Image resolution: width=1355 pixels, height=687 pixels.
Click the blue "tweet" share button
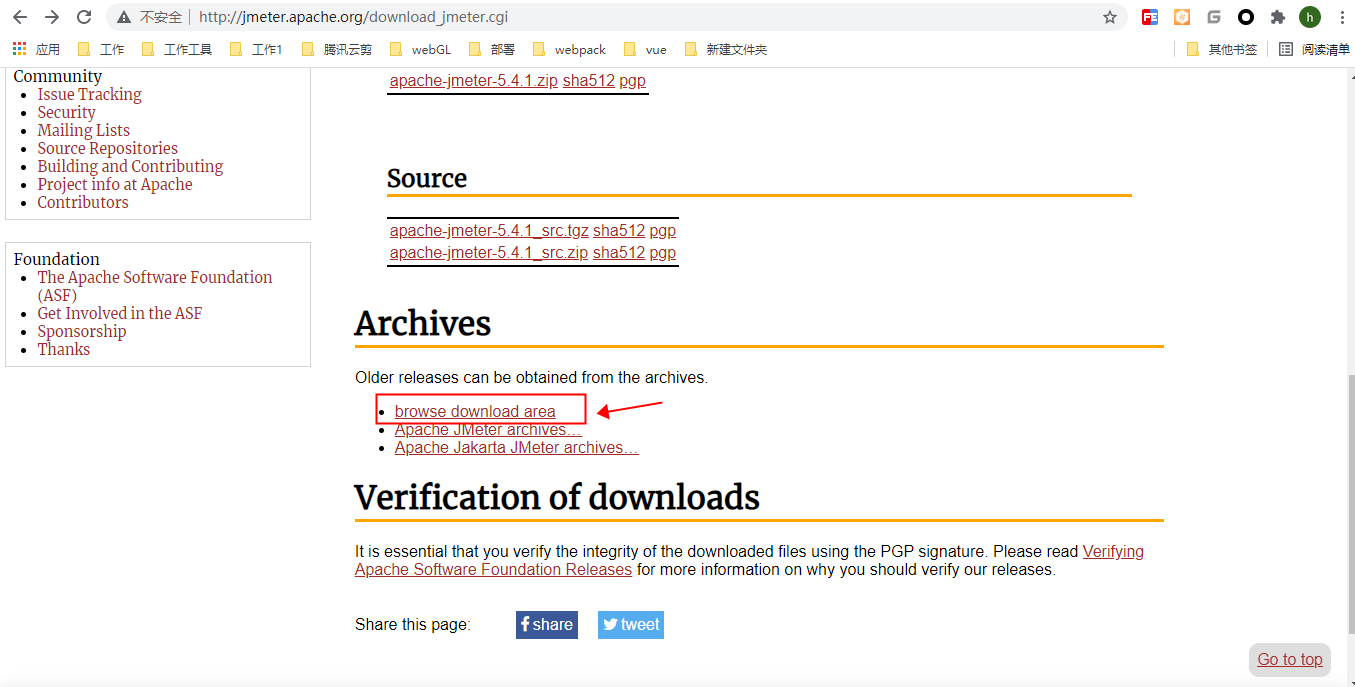click(630, 624)
